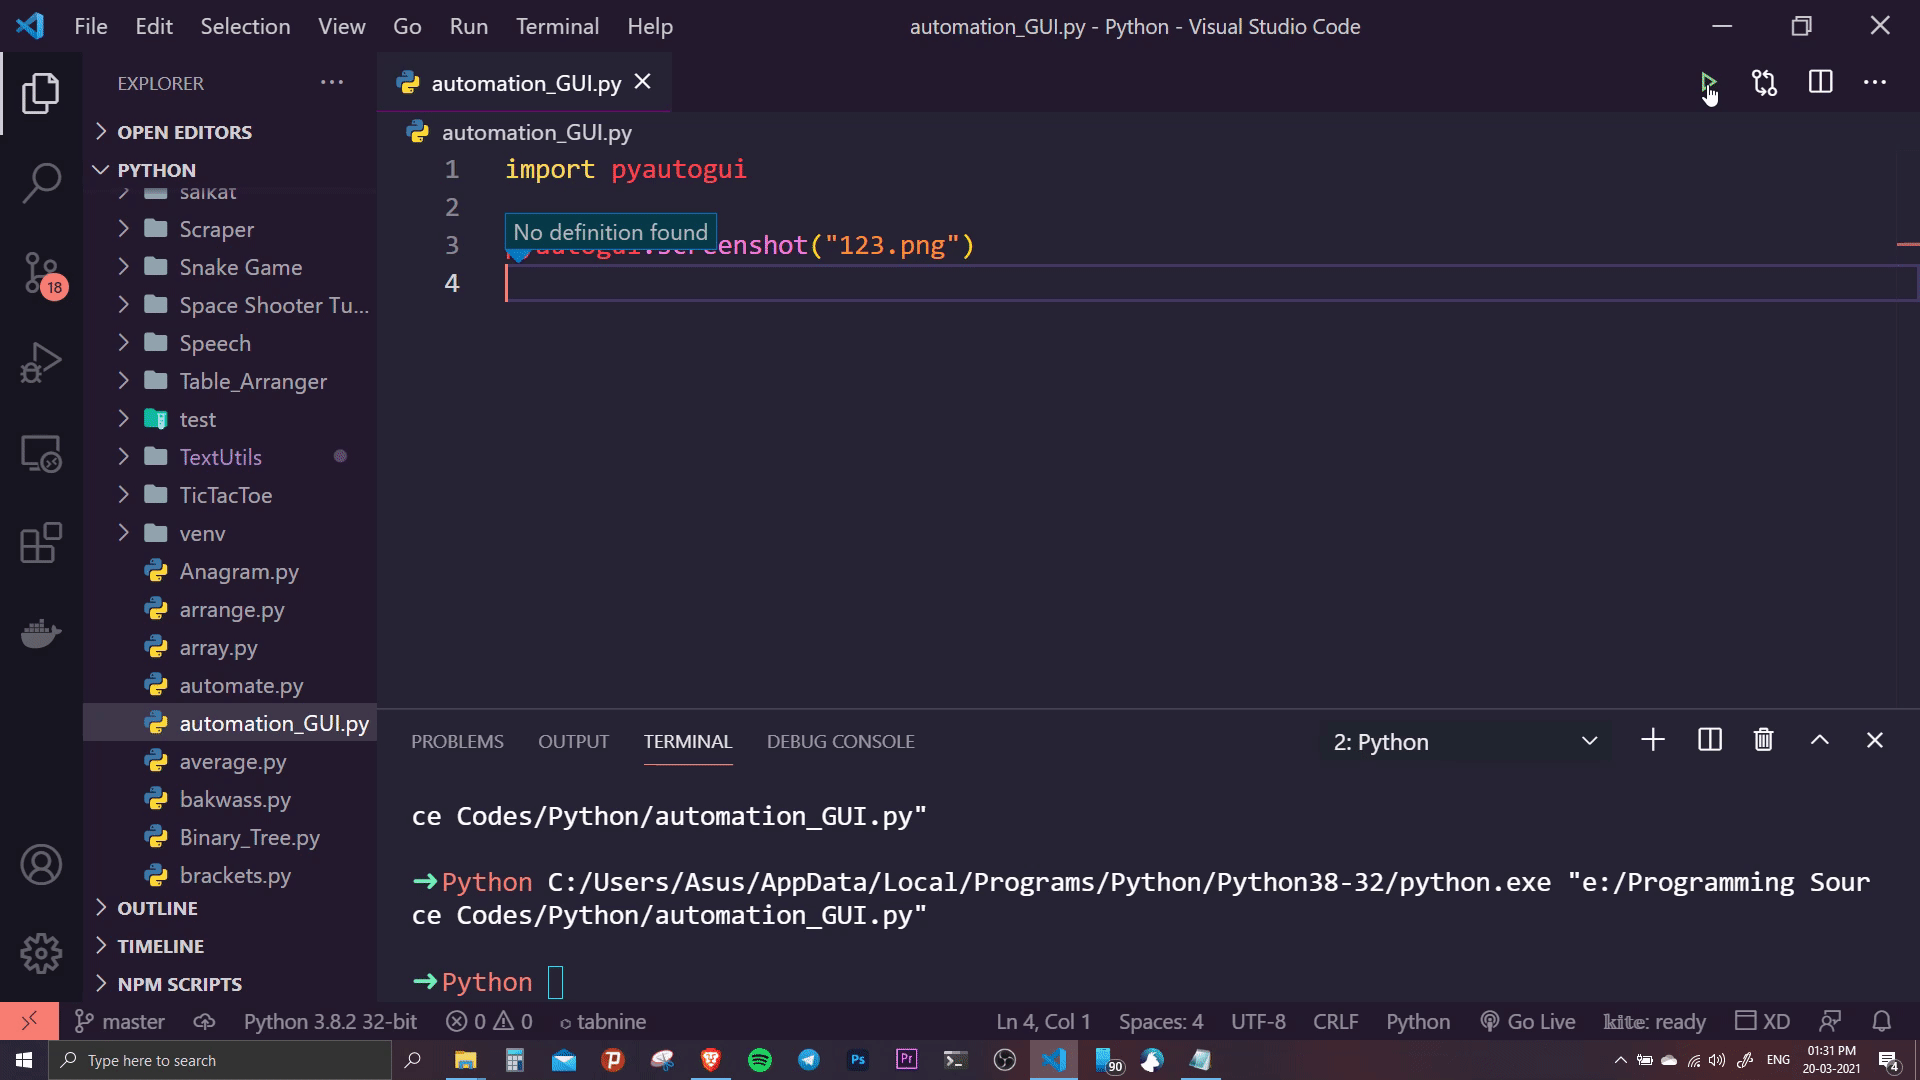The width and height of the screenshot is (1920, 1080).
Task: Open the Terminal menu in menu bar
Action: [x=557, y=26]
